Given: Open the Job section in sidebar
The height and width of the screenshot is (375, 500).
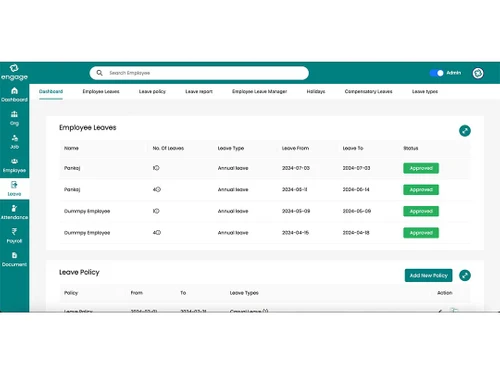Looking at the screenshot, I should click(14, 142).
